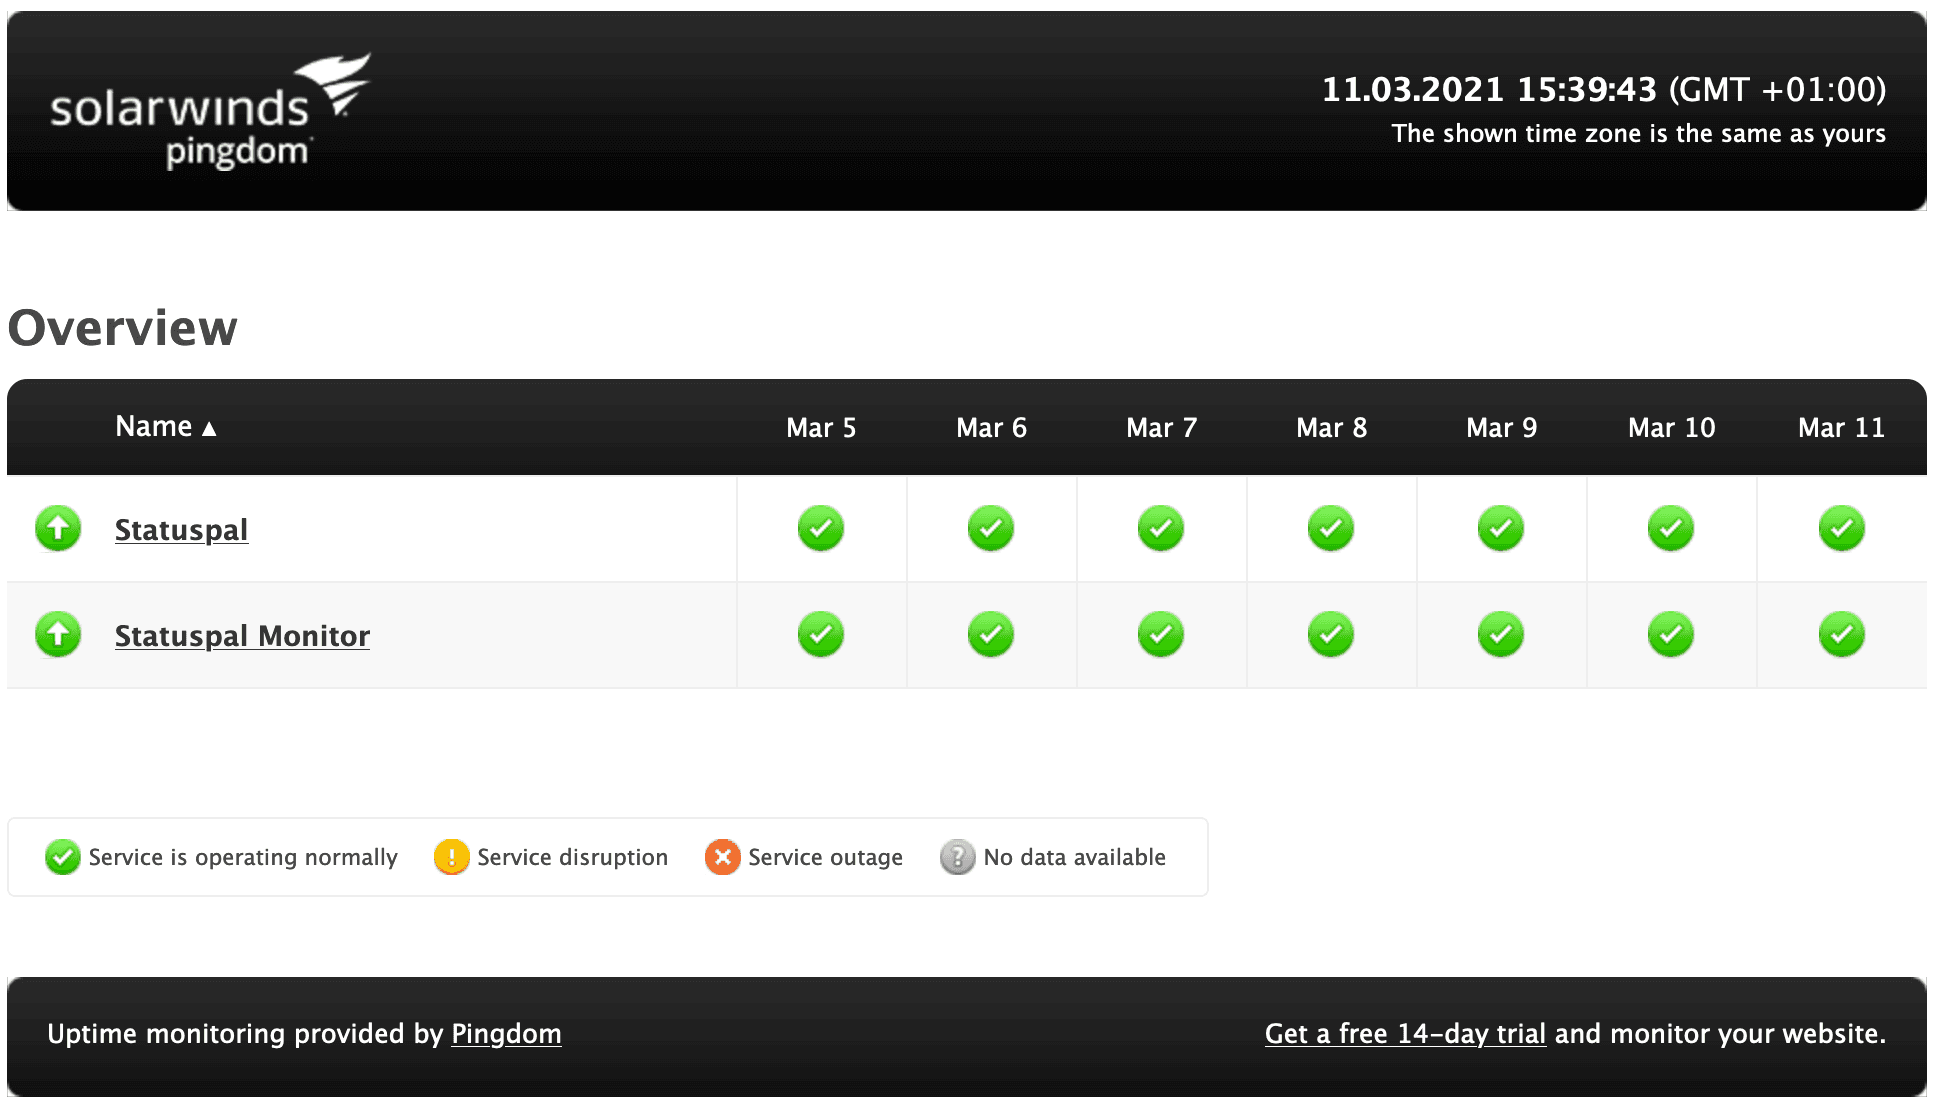Screen dimensions: 1938x1107
Task: Click the 11.03.2021 15:39:43 timestamp
Action: pos(1489,90)
